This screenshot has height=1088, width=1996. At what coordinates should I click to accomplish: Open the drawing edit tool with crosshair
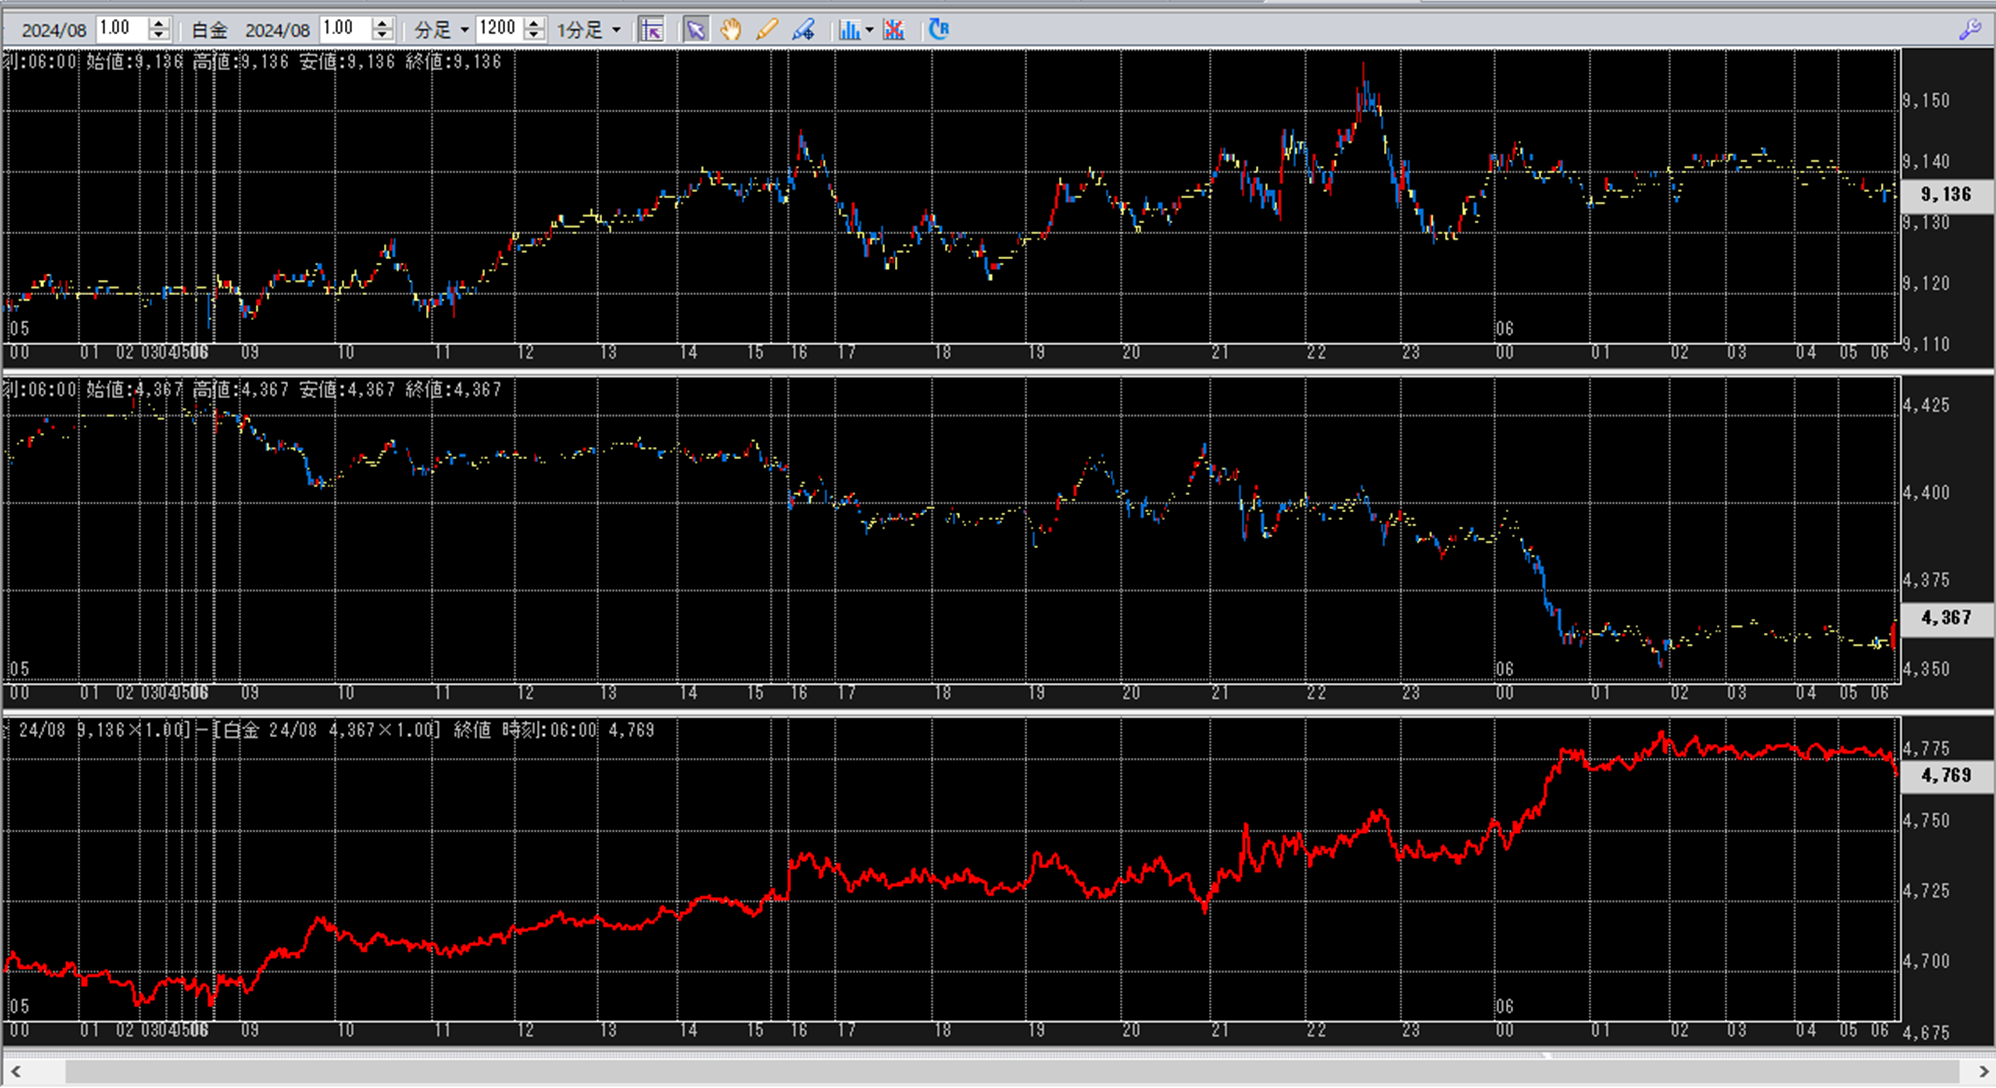[804, 30]
